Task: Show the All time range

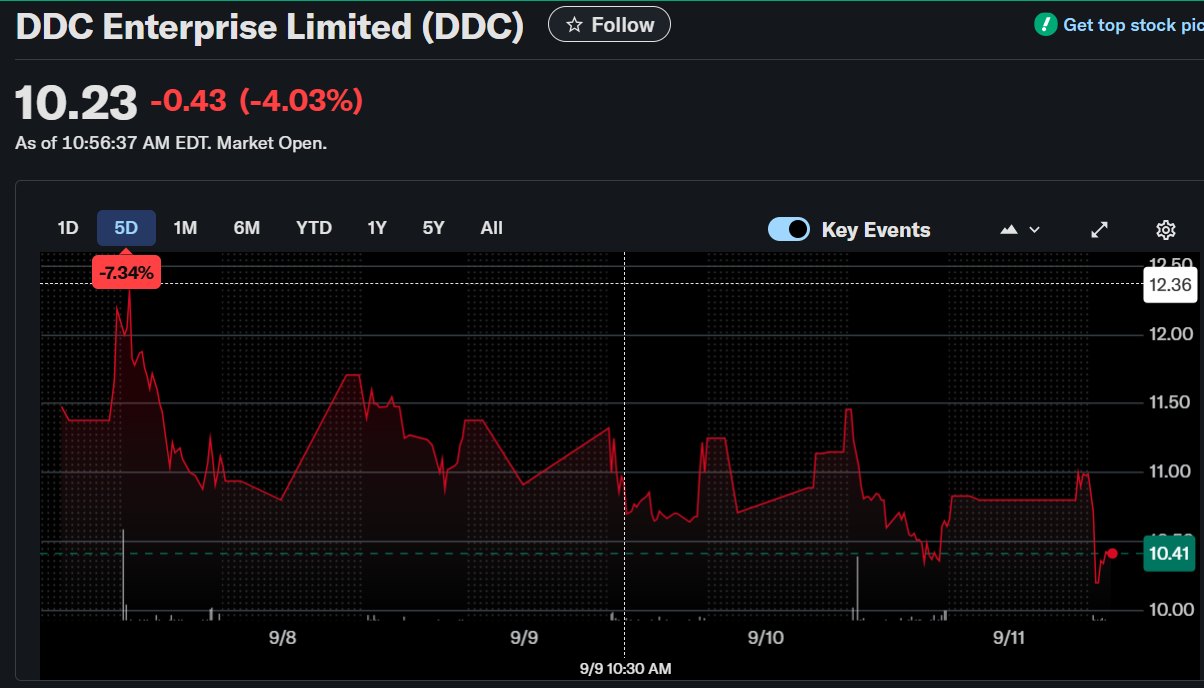Action: [x=491, y=228]
